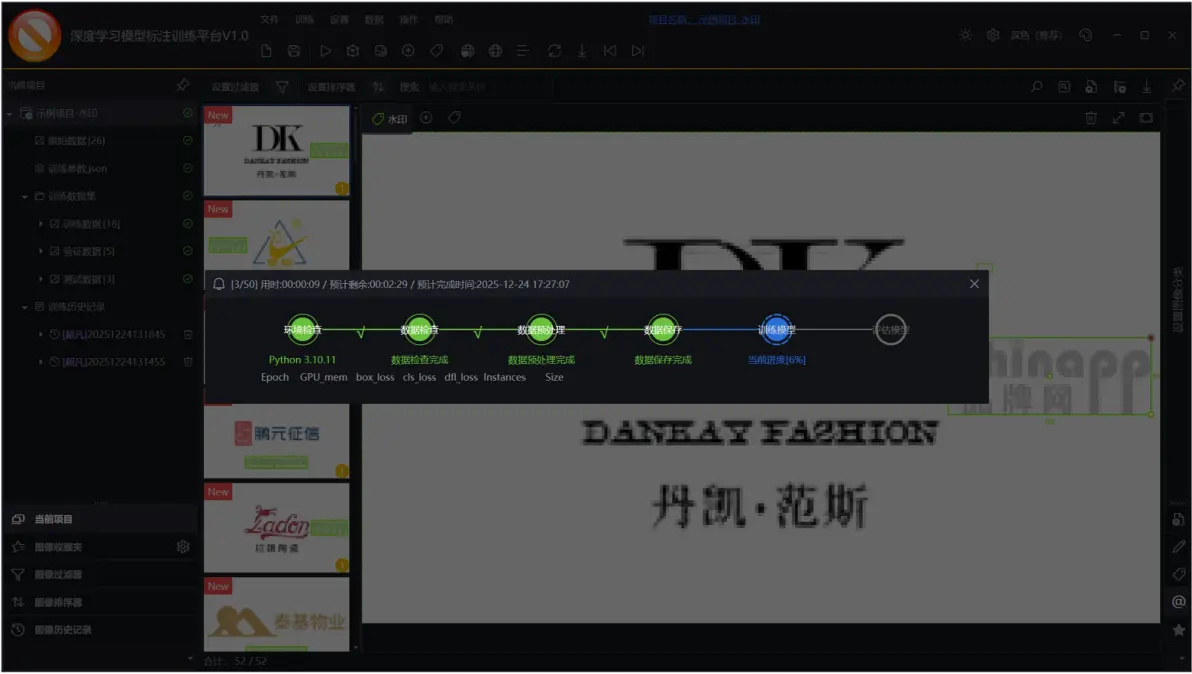
Task: Open gear icon next to 图像收藏夹
Action: tap(182, 546)
